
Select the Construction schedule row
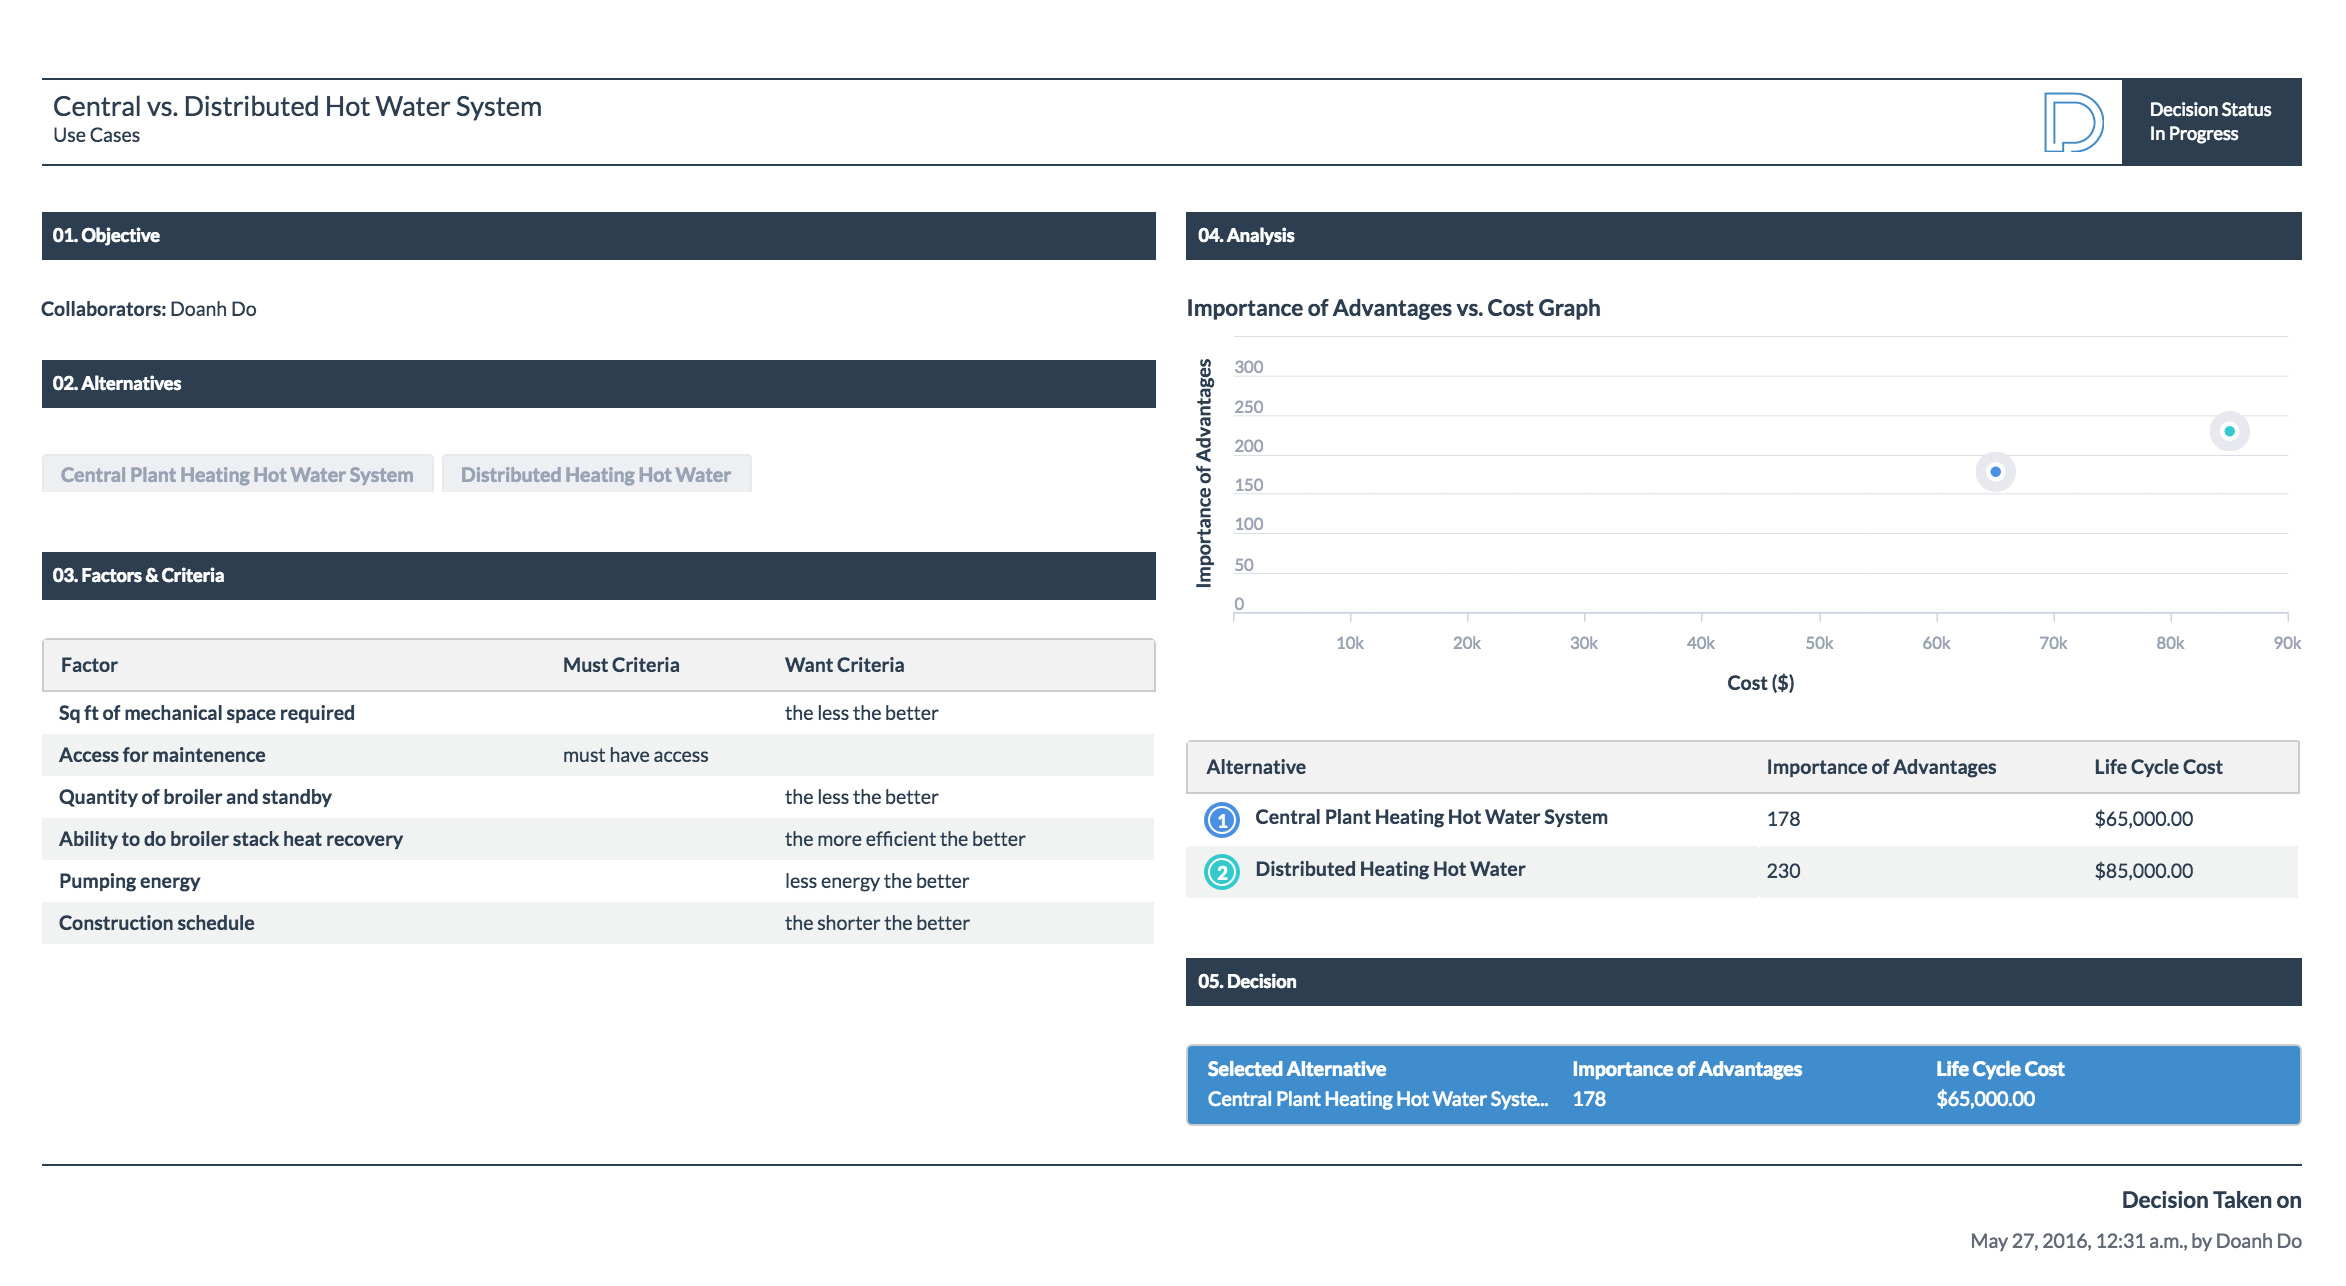(598, 923)
